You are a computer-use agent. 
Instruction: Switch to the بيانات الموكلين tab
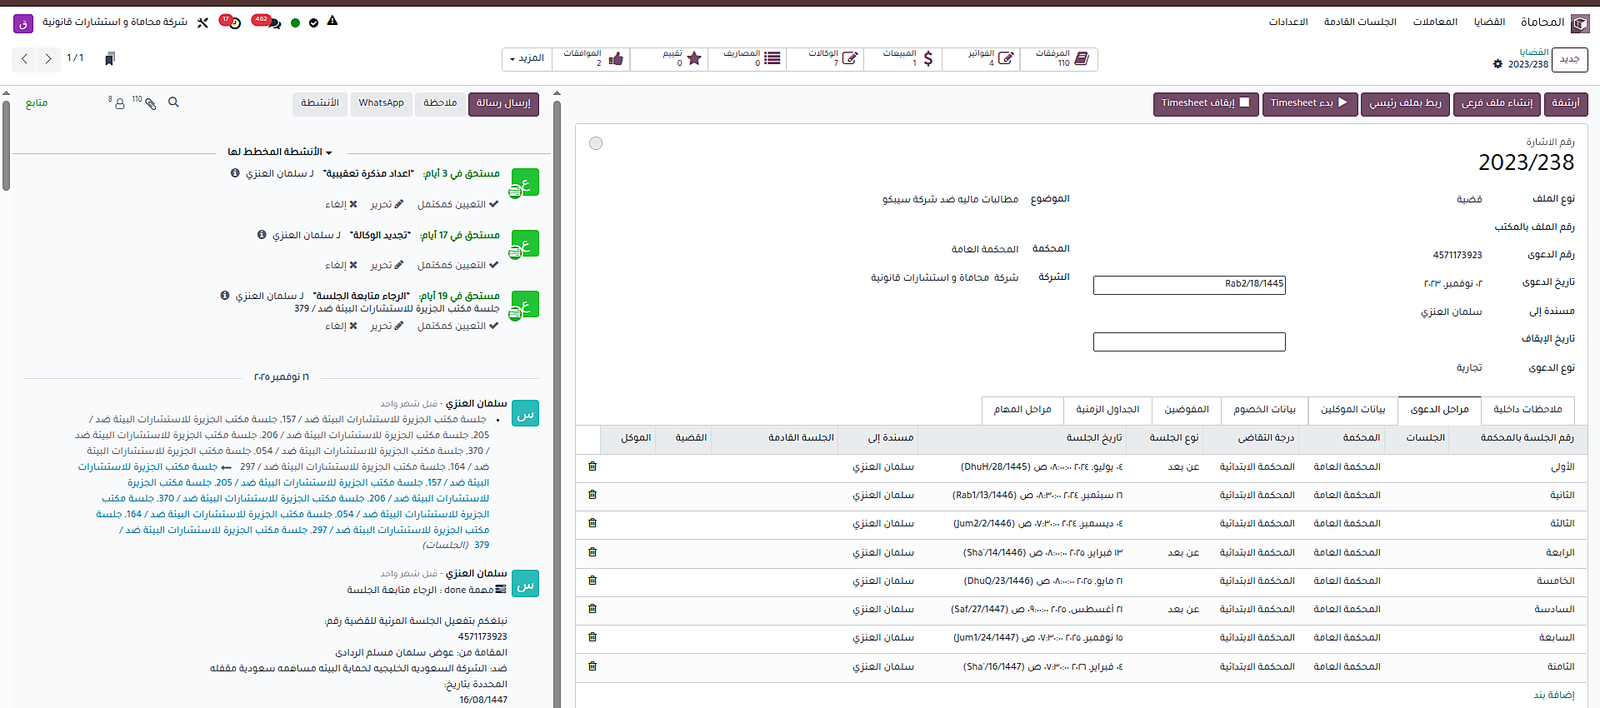(x=1352, y=410)
